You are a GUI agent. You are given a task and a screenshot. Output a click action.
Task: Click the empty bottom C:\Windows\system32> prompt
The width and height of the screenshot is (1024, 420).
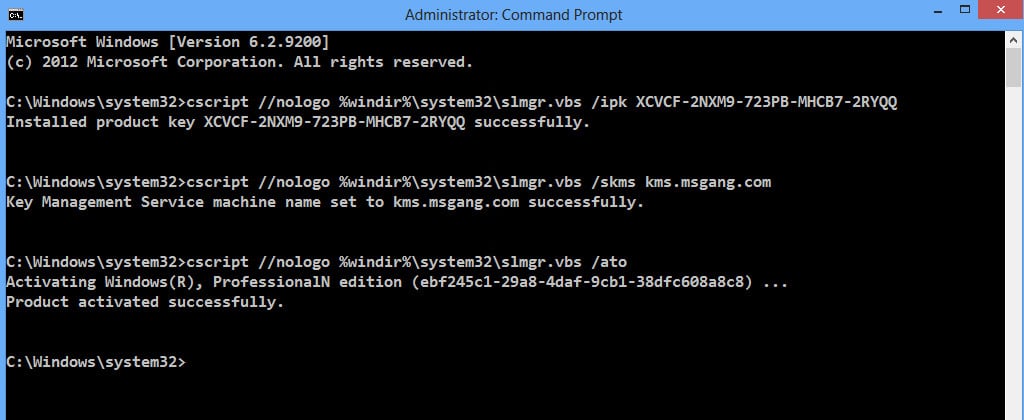(96, 362)
